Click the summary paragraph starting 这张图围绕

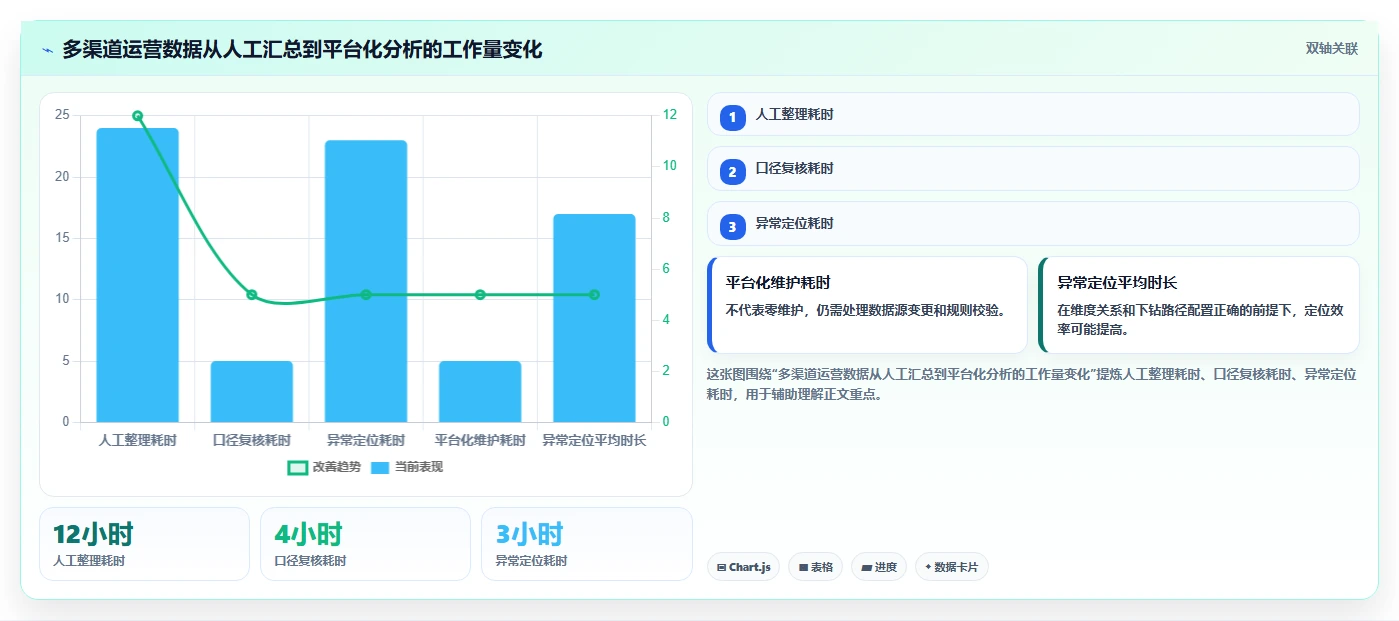tap(1031, 384)
